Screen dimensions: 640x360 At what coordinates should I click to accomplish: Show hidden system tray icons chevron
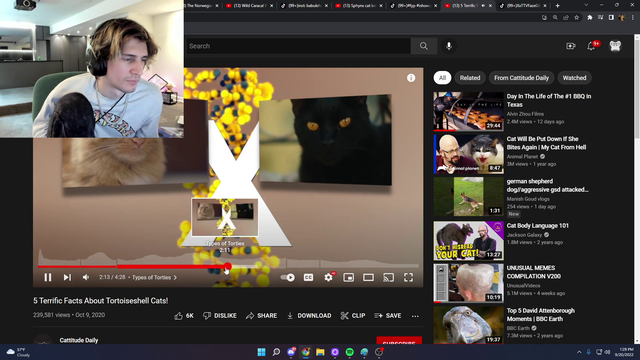point(579,352)
